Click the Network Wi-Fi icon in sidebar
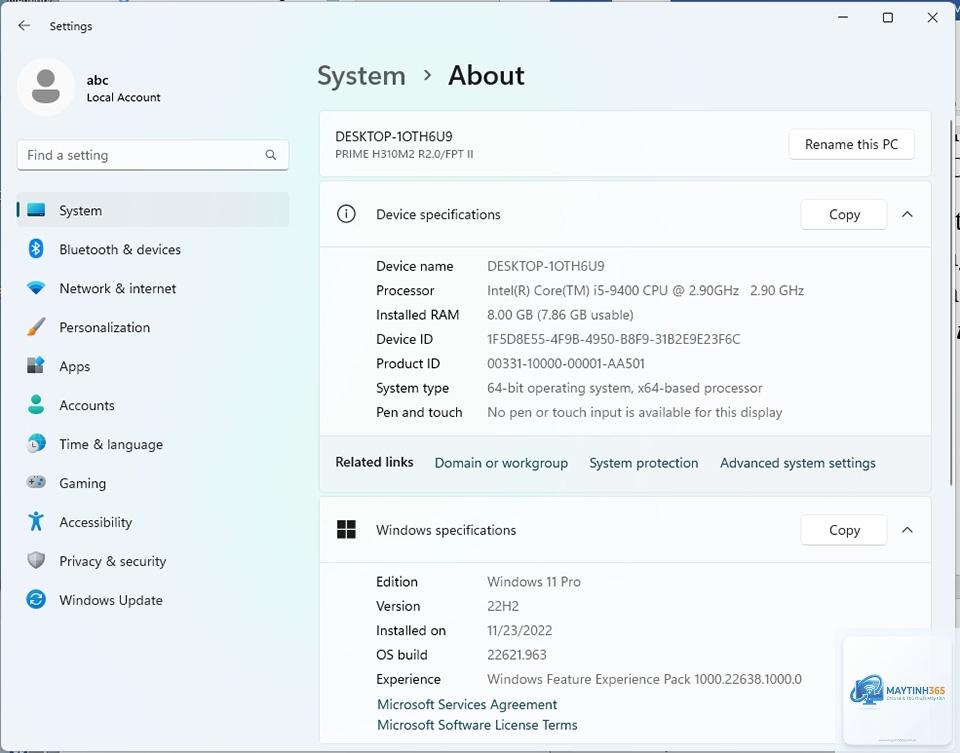 [x=36, y=288]
